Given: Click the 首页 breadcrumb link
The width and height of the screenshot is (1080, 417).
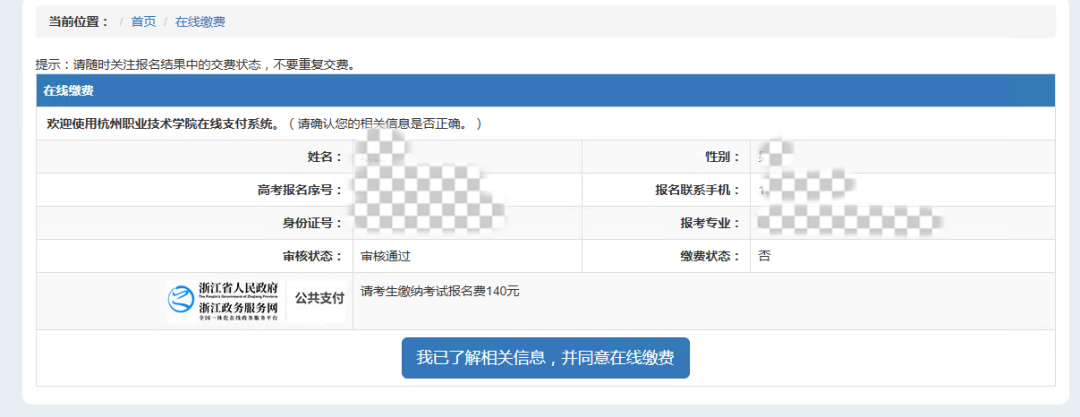Looking at the screenshot, I should (x=143, y=21).
